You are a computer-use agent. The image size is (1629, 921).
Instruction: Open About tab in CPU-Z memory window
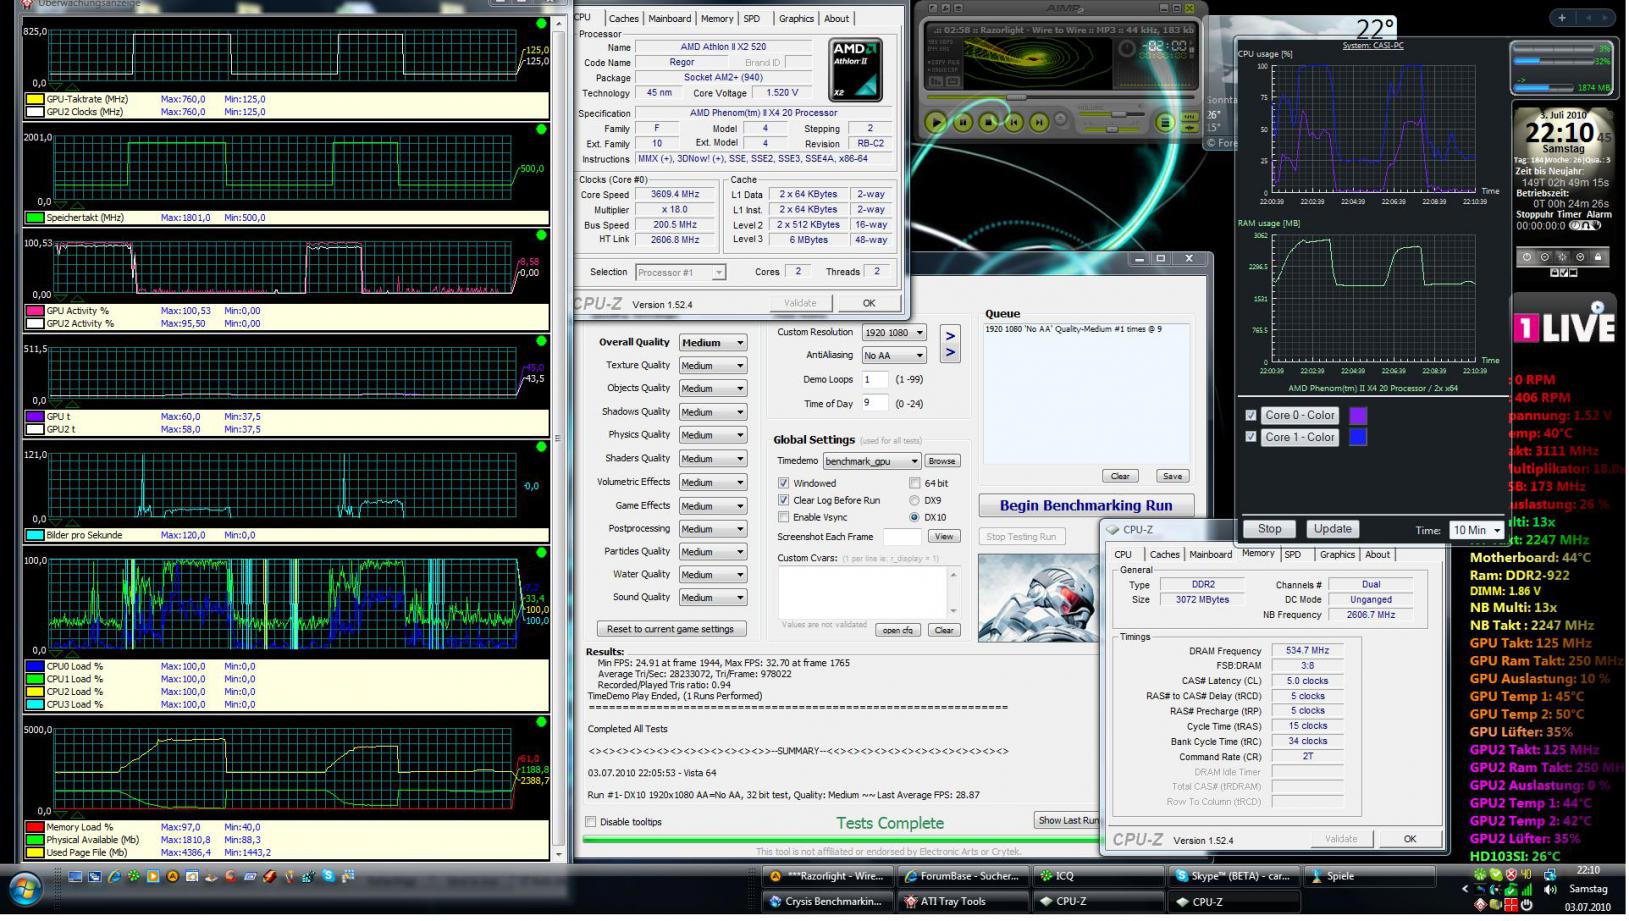tap(1378, 554)
